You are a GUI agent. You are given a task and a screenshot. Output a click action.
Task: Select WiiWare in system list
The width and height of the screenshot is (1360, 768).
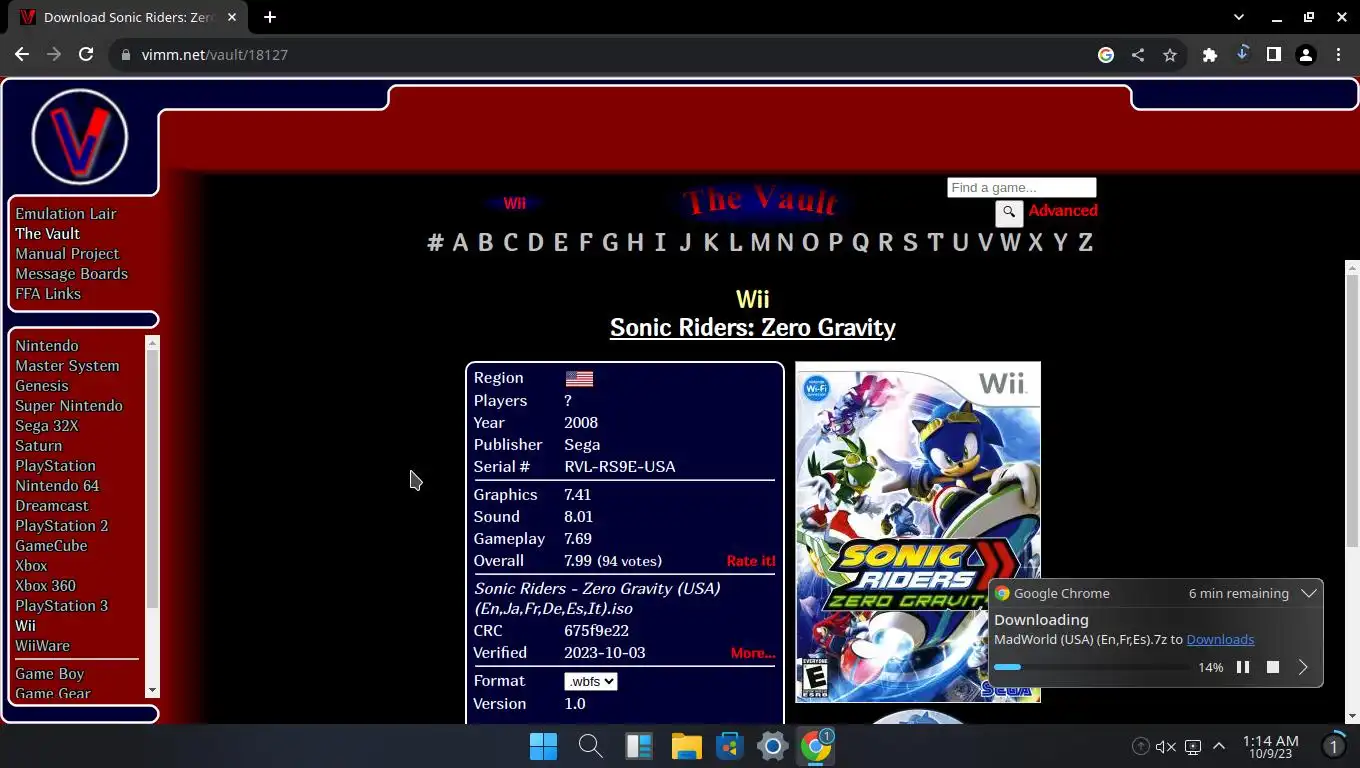click(42, 645)
